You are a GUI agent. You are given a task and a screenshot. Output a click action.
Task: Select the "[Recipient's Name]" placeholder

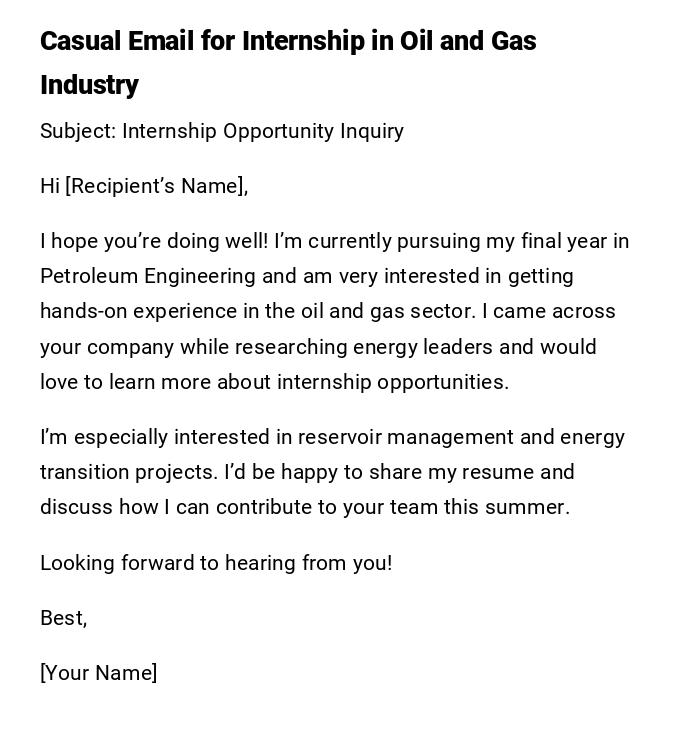pos(156,186)
